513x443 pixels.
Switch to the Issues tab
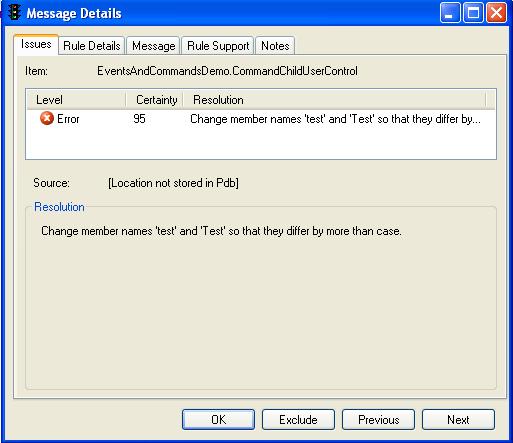coord(36,44)
